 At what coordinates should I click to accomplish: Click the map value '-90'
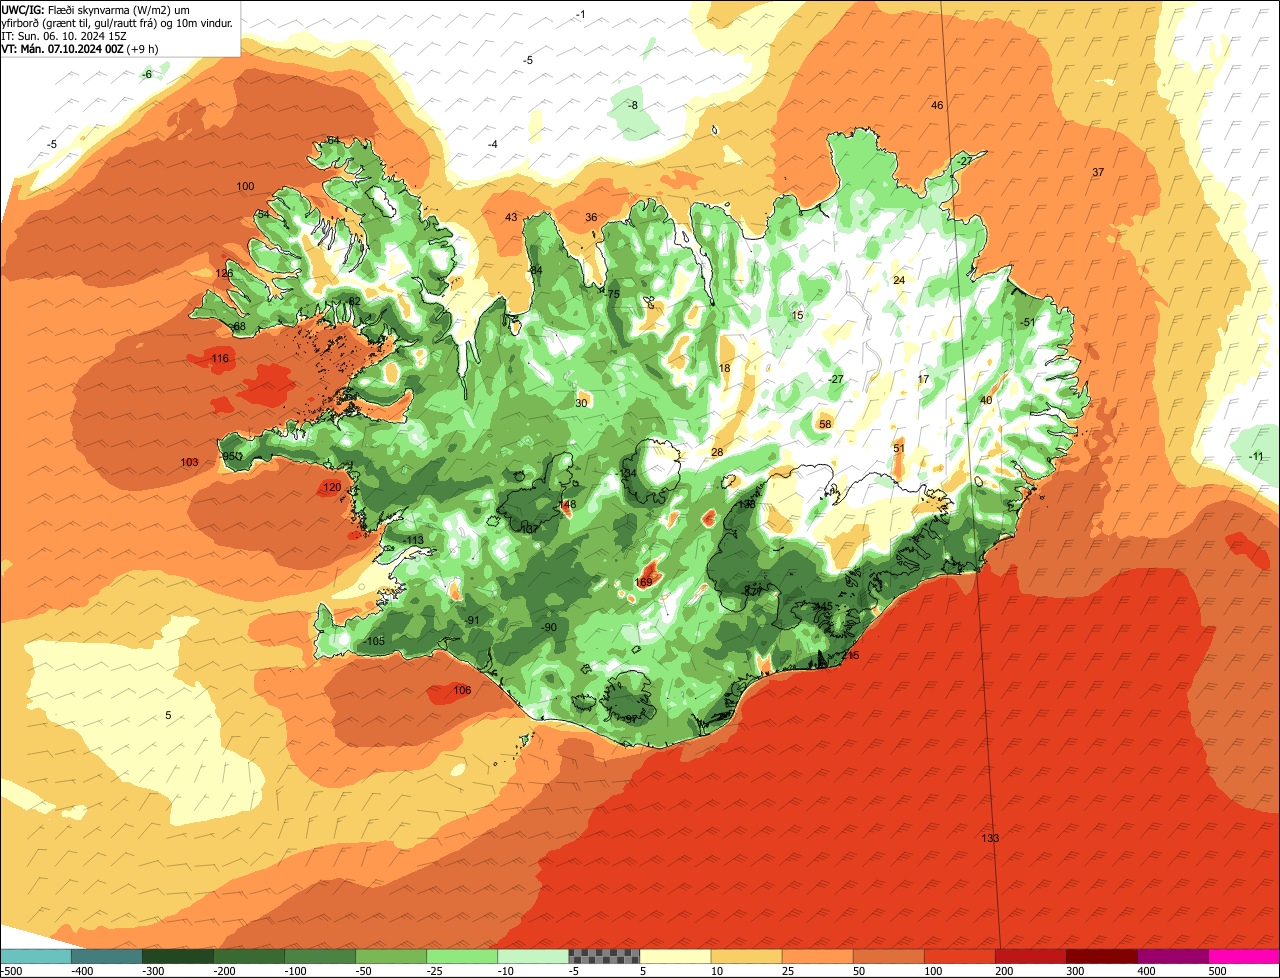coord(549,628)
